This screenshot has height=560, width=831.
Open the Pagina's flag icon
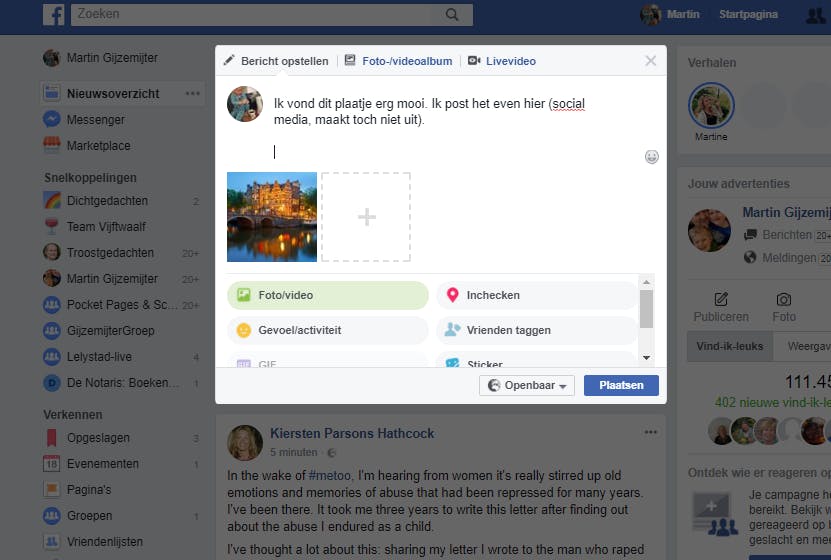(x=51, y=490)
